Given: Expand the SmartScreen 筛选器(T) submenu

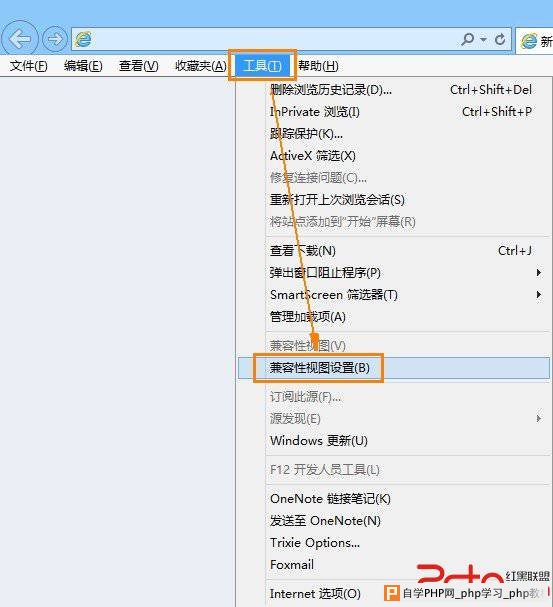Looking at the screenshot, I should pos(394,295).
